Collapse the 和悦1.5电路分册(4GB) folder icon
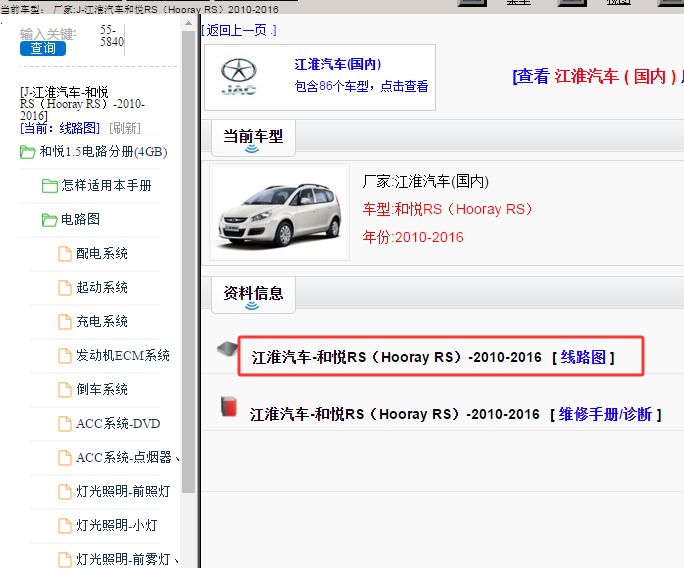The height and width of the screenshot is (568, 684). [27, 152]
